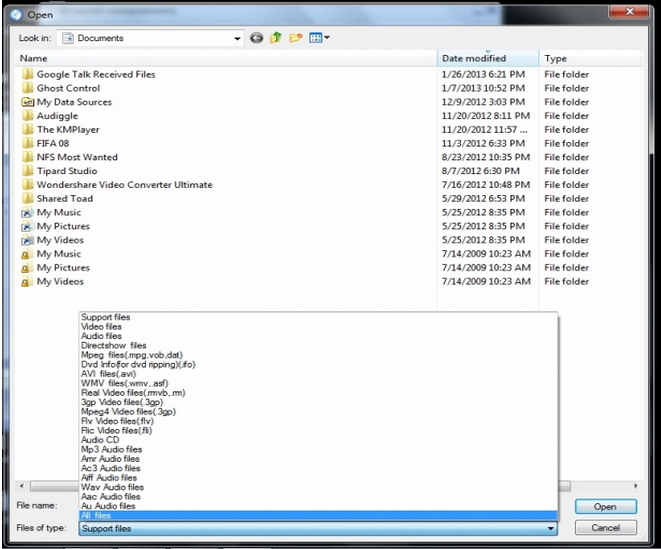The width and height of the screenshot is (661, 549).
Task: Expand the Look in Documents dropdown
Action: point(237,38)
